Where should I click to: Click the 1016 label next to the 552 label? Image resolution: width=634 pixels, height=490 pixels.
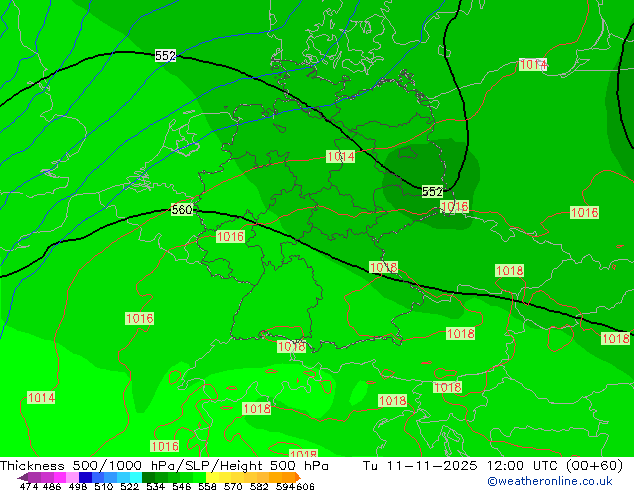454,207
